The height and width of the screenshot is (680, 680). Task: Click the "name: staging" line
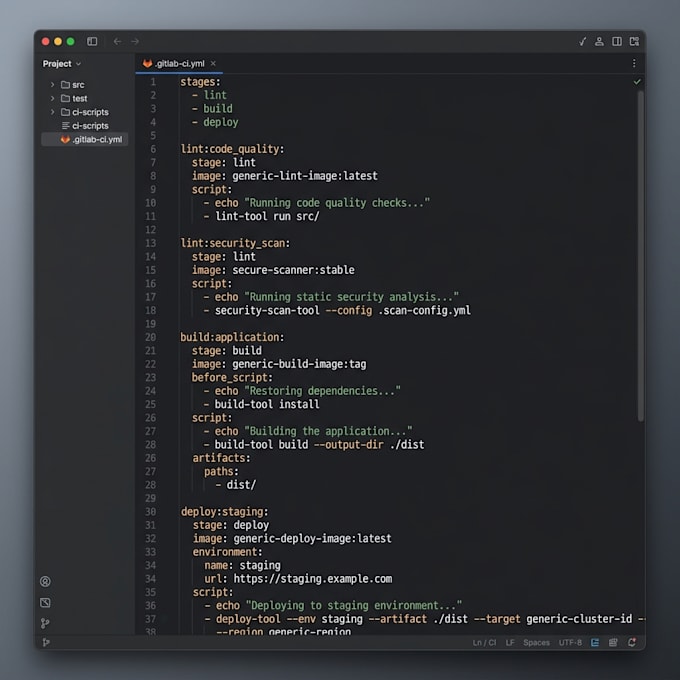(x=242, y=565)
